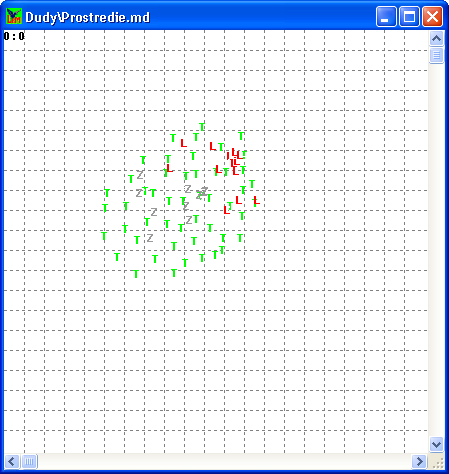Click the vertical scrollbar up arrow

436,39
